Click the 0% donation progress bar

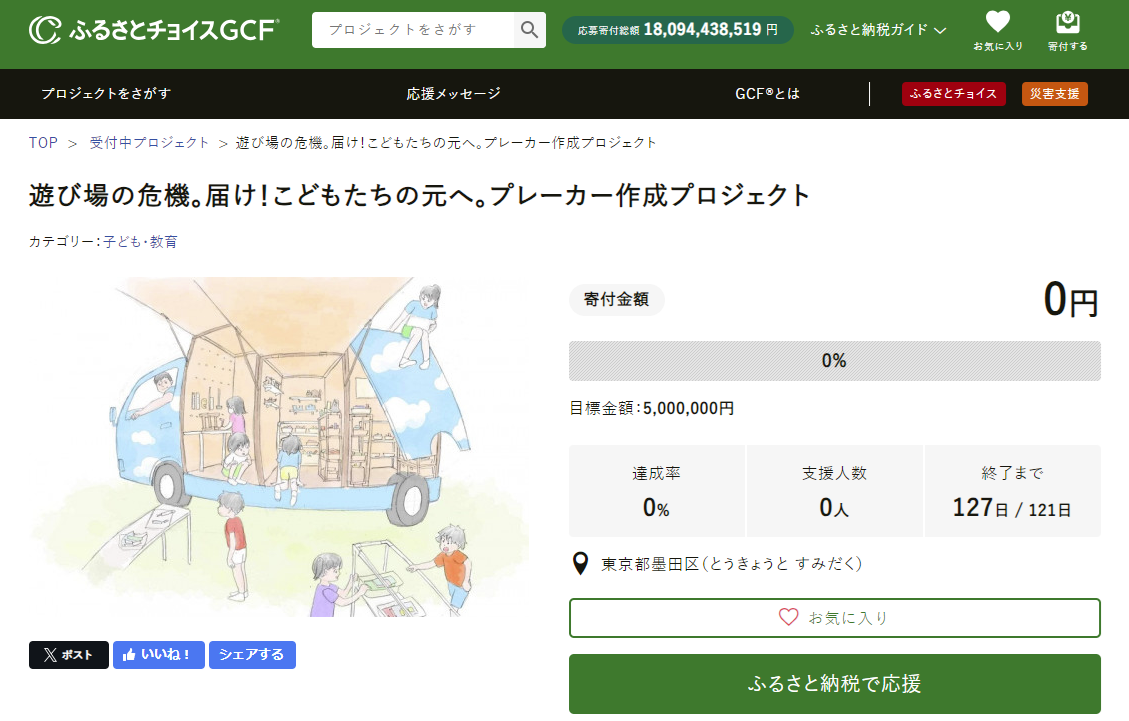[x=834, y=361]
